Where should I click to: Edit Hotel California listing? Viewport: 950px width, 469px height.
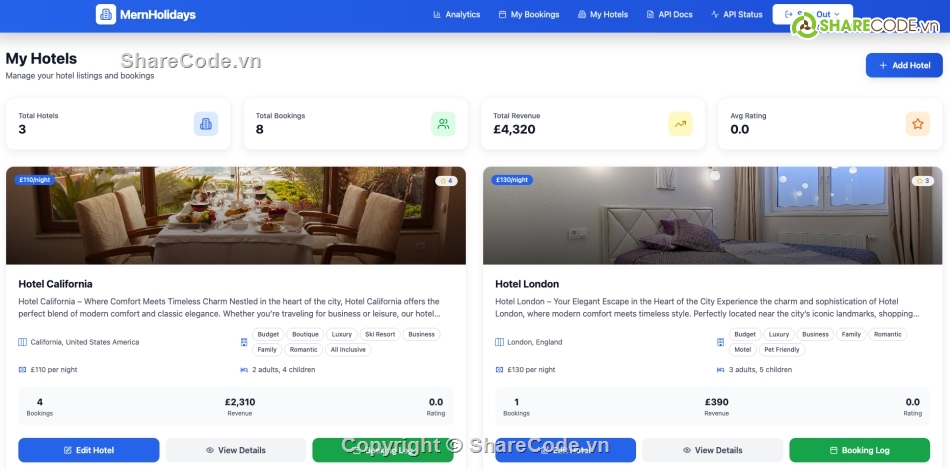[x=89, y=450]
